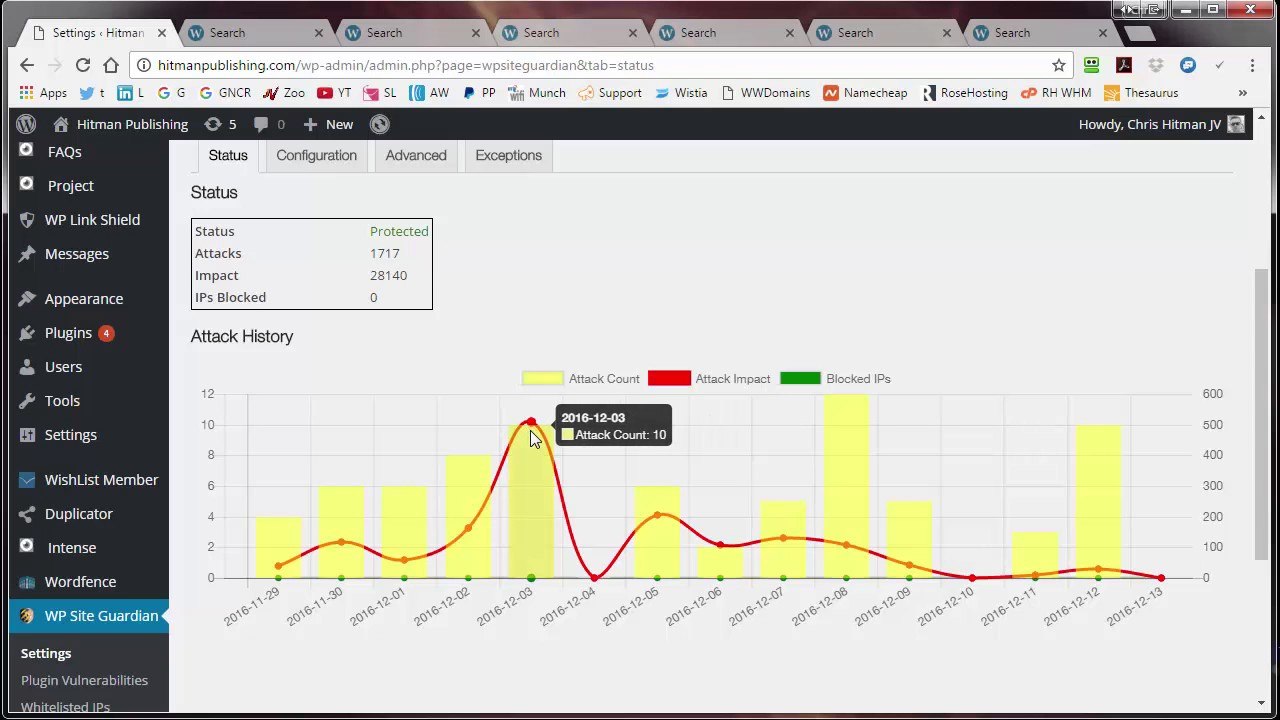Open Plugin Vulnerabilities submenu

point(84,680)
